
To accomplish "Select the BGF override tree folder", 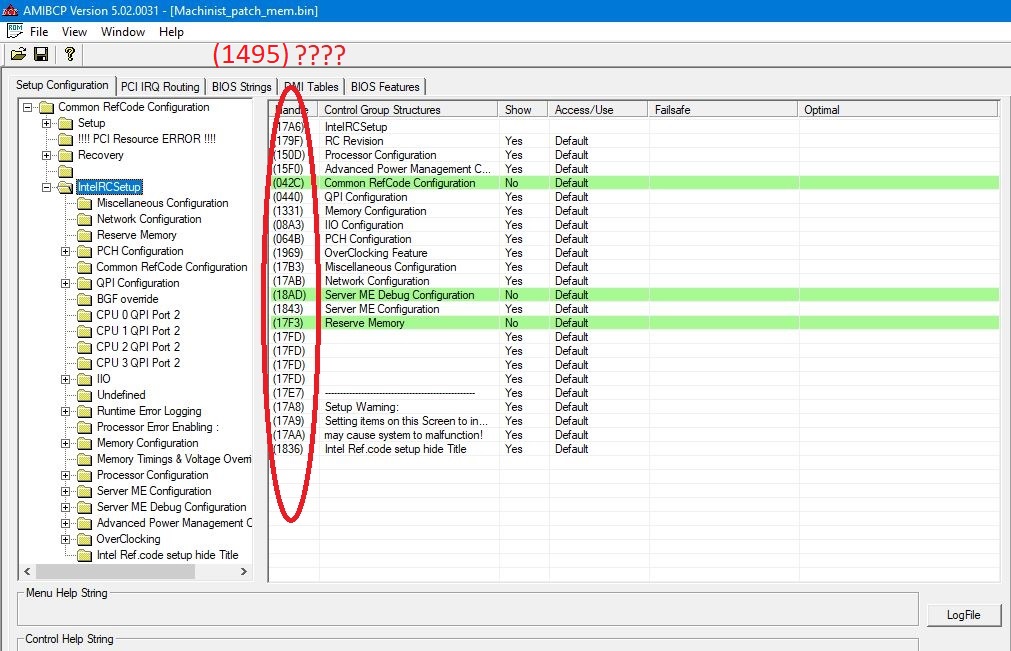I will [x=127, y=299].
